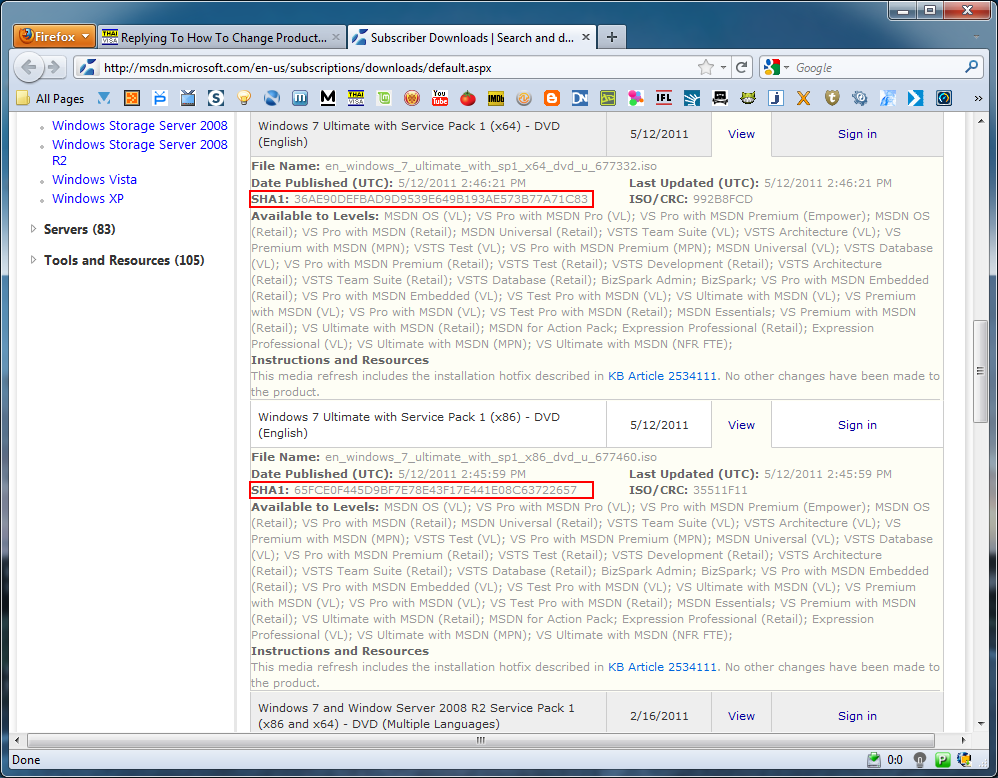Open the first Windows Storage Server 2008 link
Viewport: 998px width, 778px height.
[x=139, y=125]
